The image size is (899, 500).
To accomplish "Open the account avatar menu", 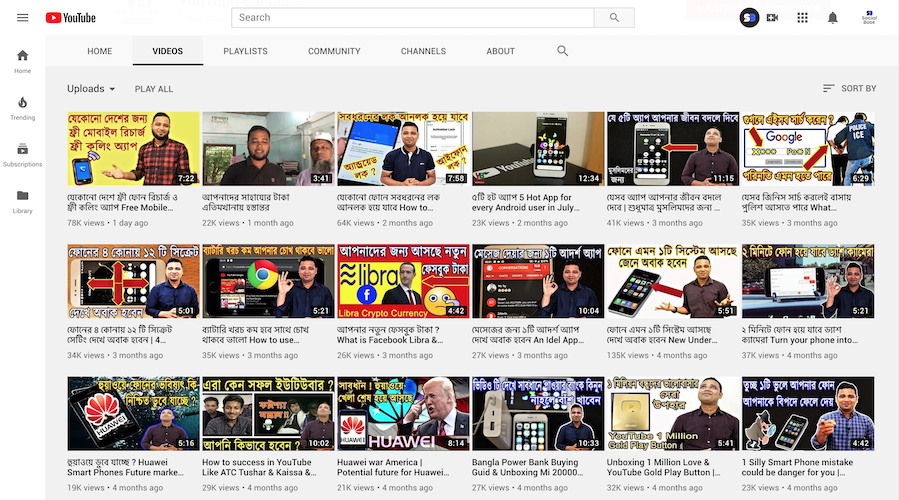I will click(869, 18).
